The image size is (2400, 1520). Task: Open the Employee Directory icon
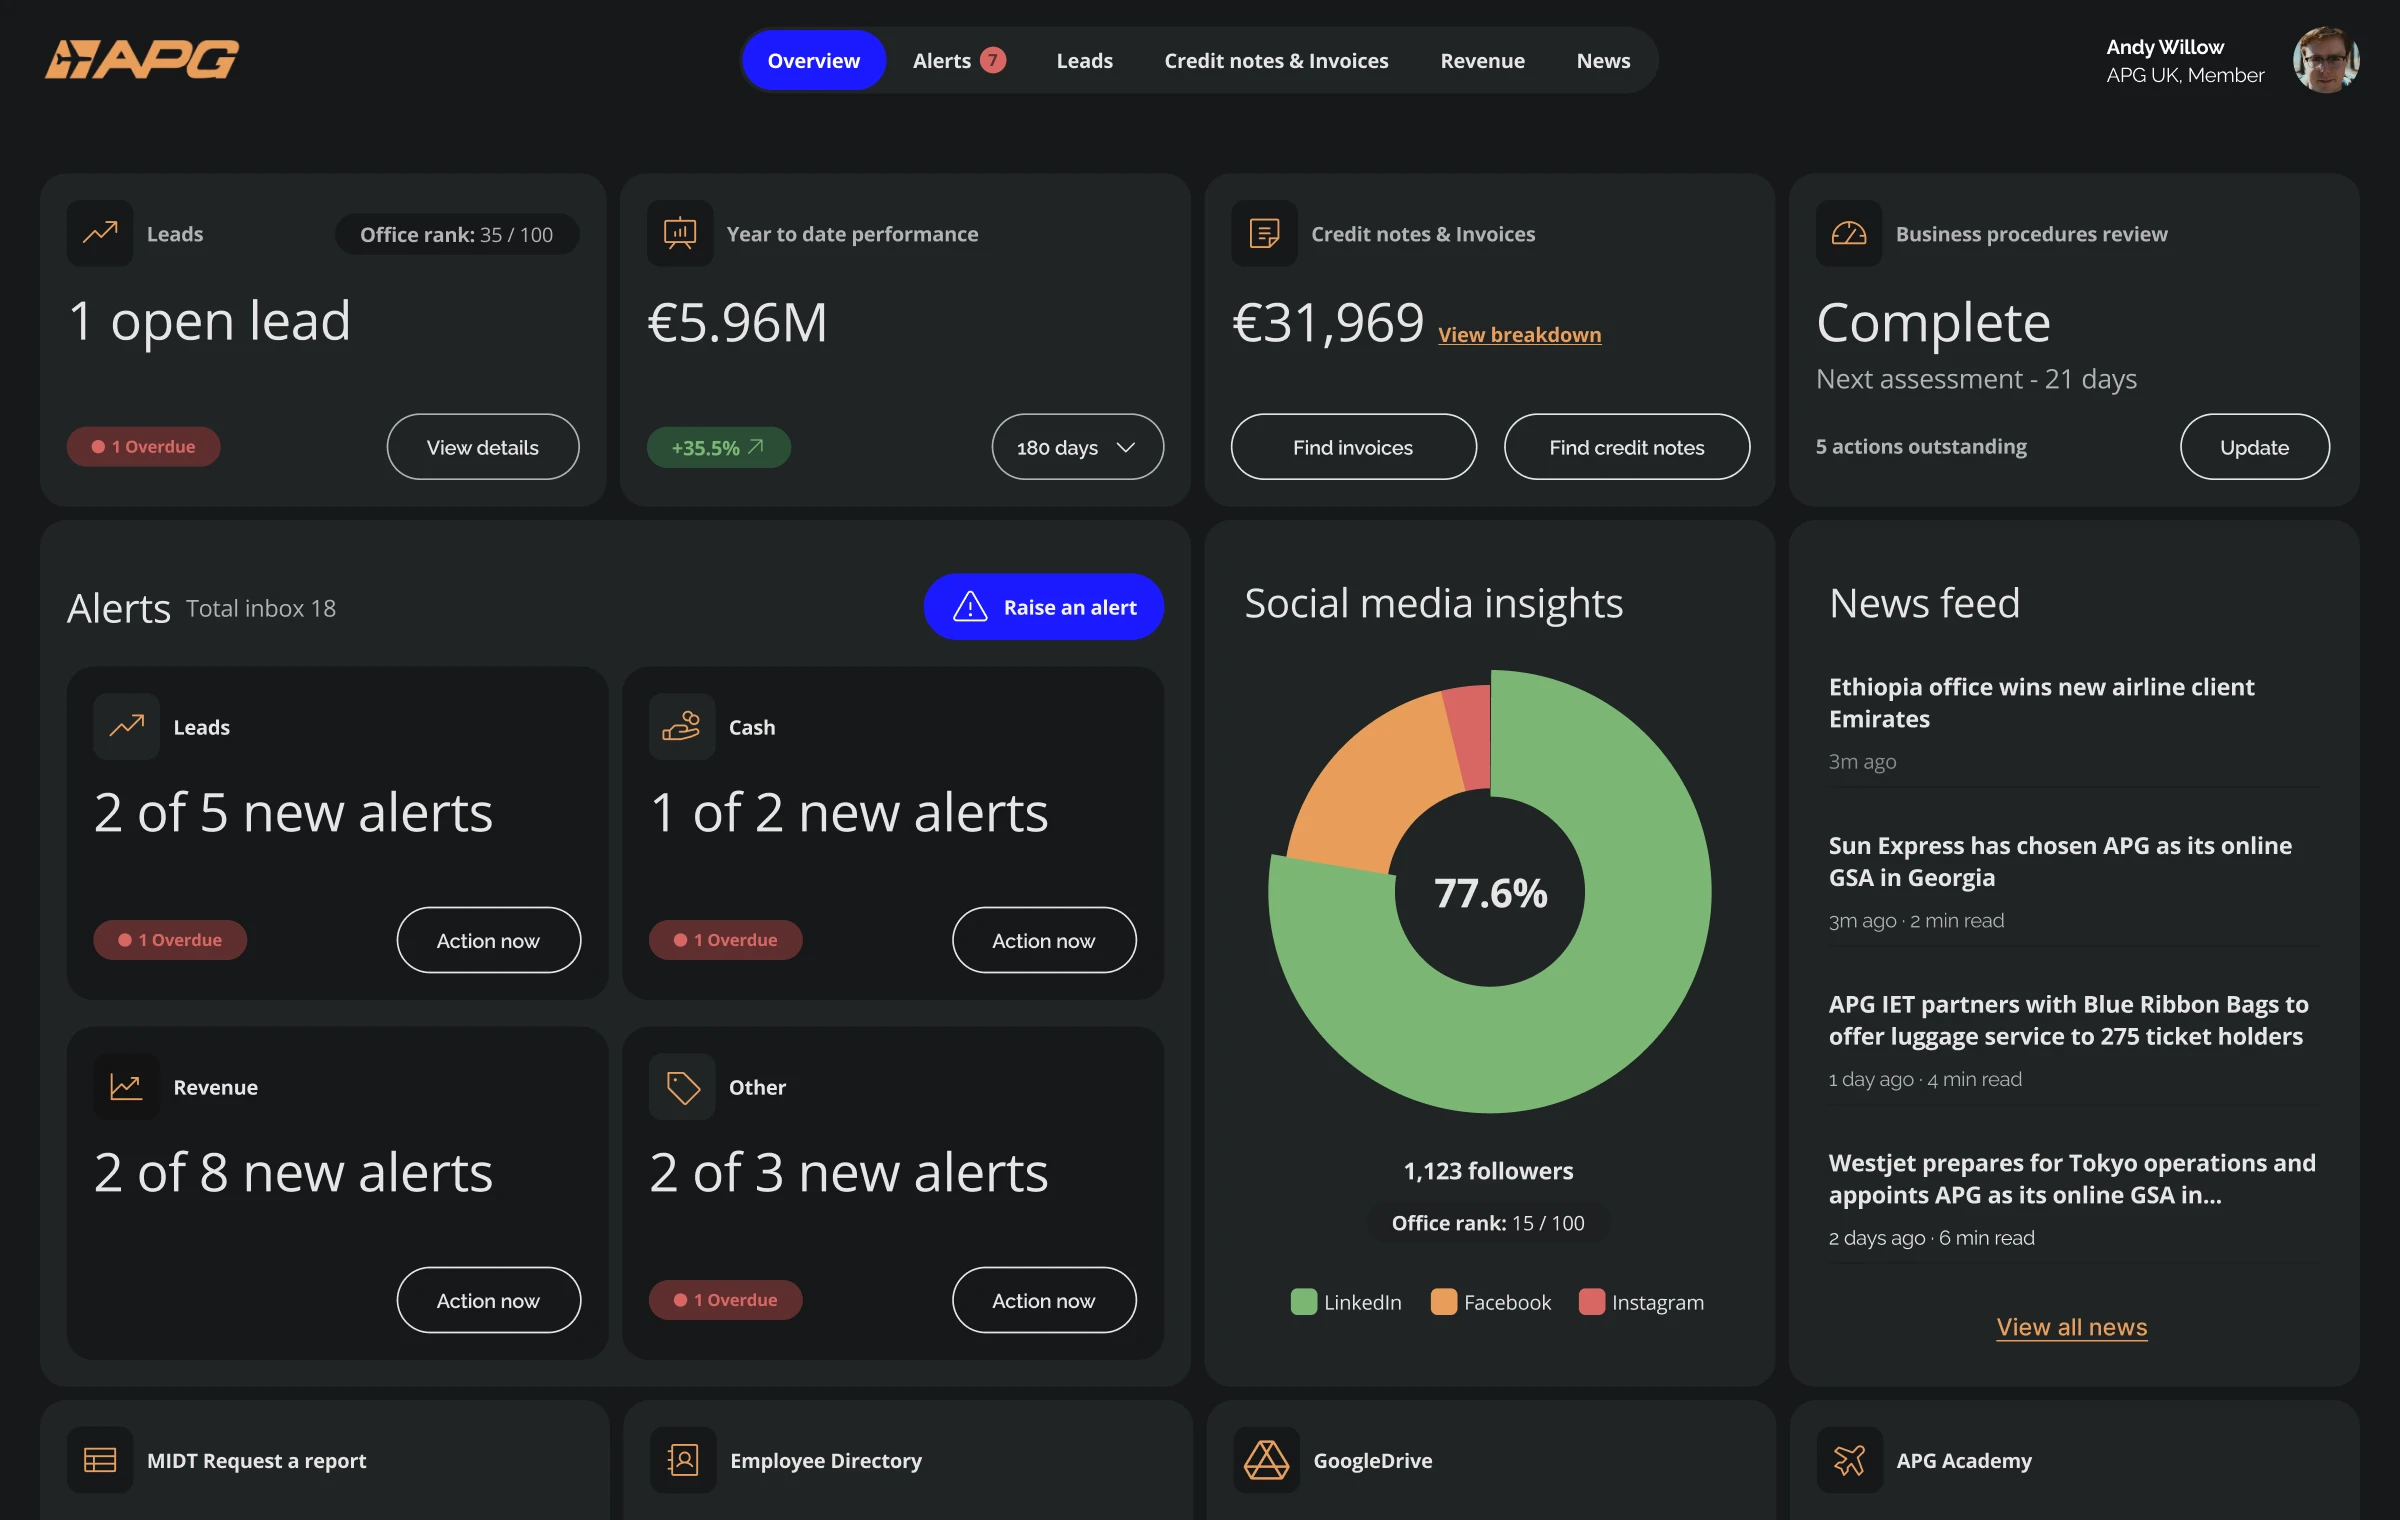click(683, 1460)
